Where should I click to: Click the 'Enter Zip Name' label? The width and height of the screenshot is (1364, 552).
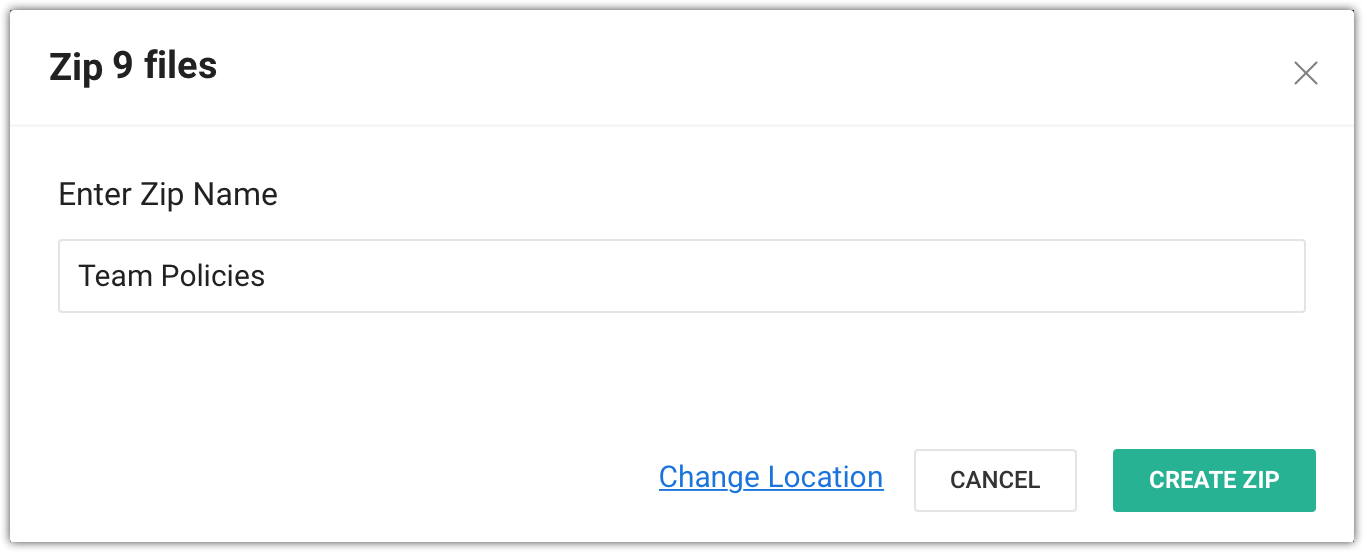pyautogui.click(x=168, y=194)
